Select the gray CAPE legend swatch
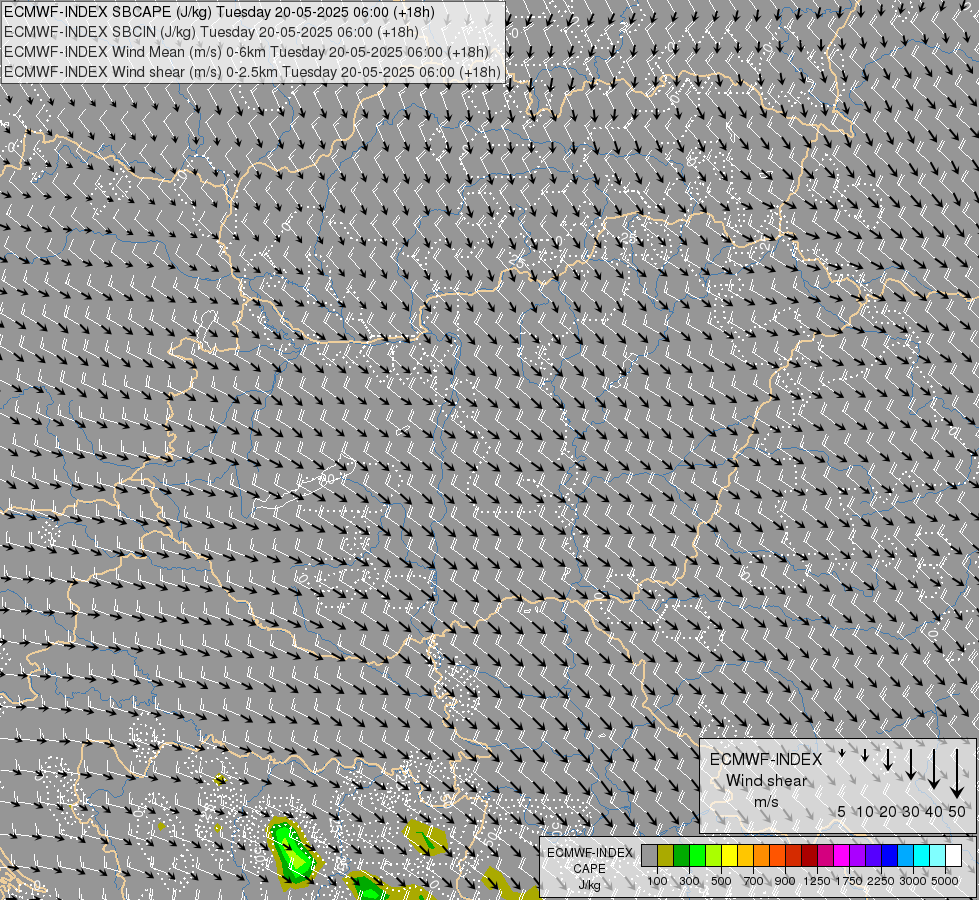 click(649, 855)
